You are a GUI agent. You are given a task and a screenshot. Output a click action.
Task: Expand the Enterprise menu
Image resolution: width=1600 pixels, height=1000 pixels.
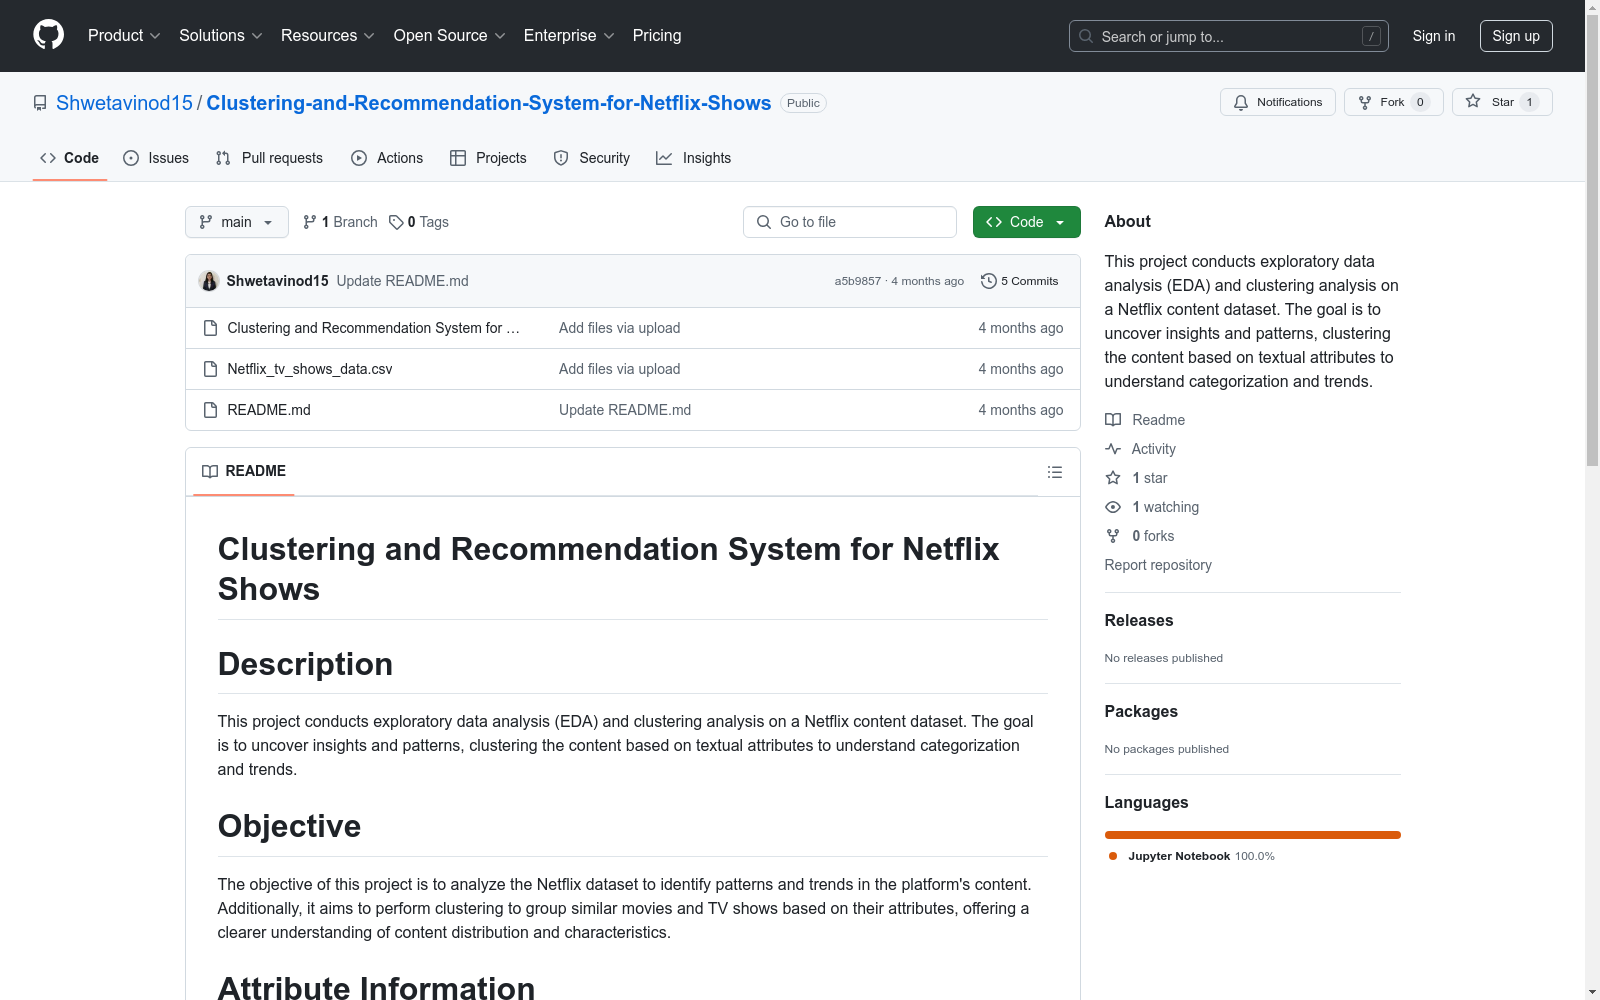pos(569,35)
